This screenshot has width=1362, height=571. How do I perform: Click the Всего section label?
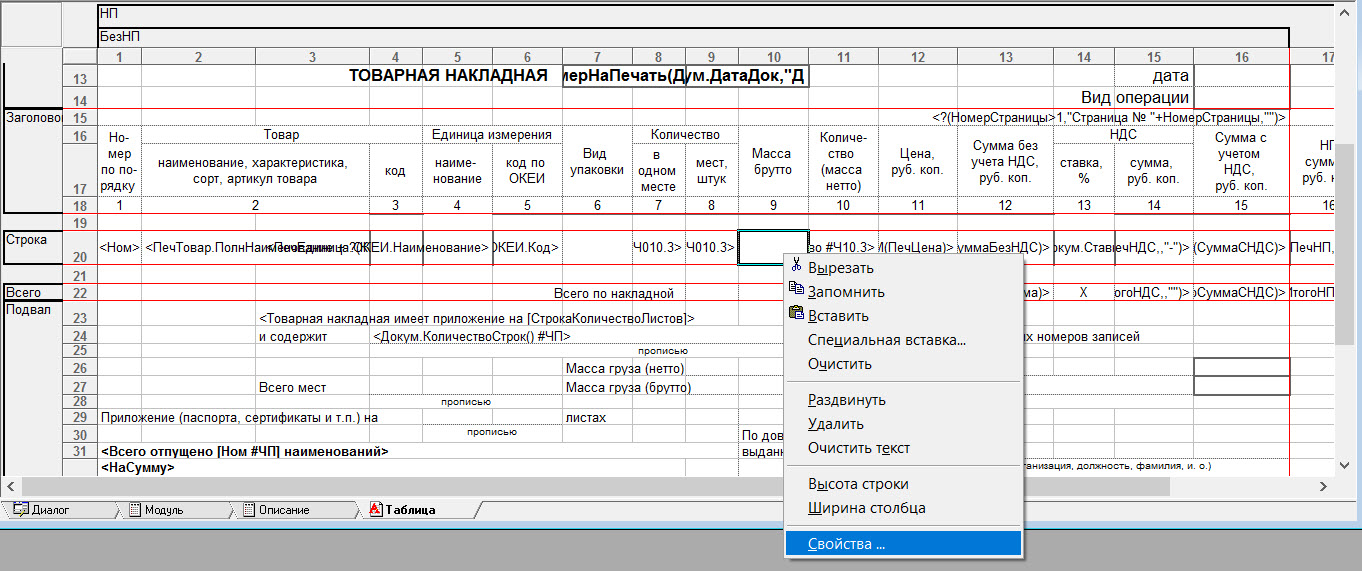coord(23,293)
